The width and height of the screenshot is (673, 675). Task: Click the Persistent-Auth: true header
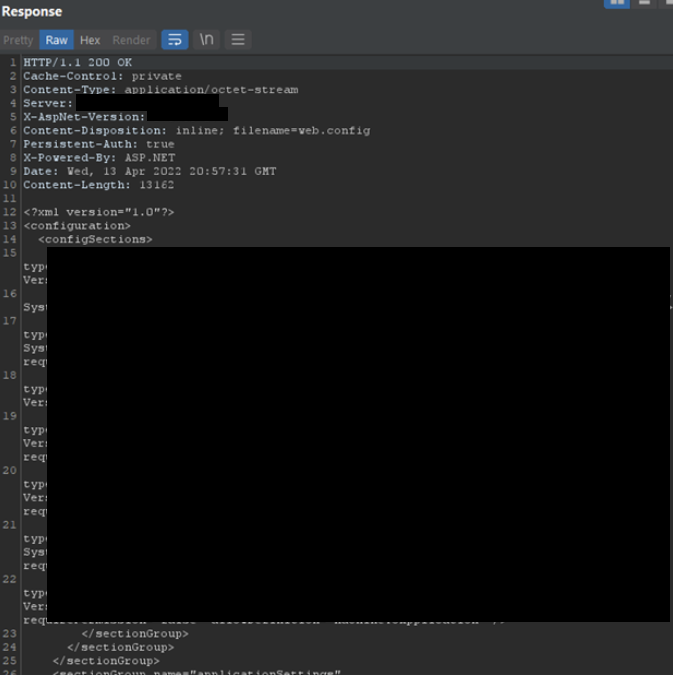click(99, 144)
